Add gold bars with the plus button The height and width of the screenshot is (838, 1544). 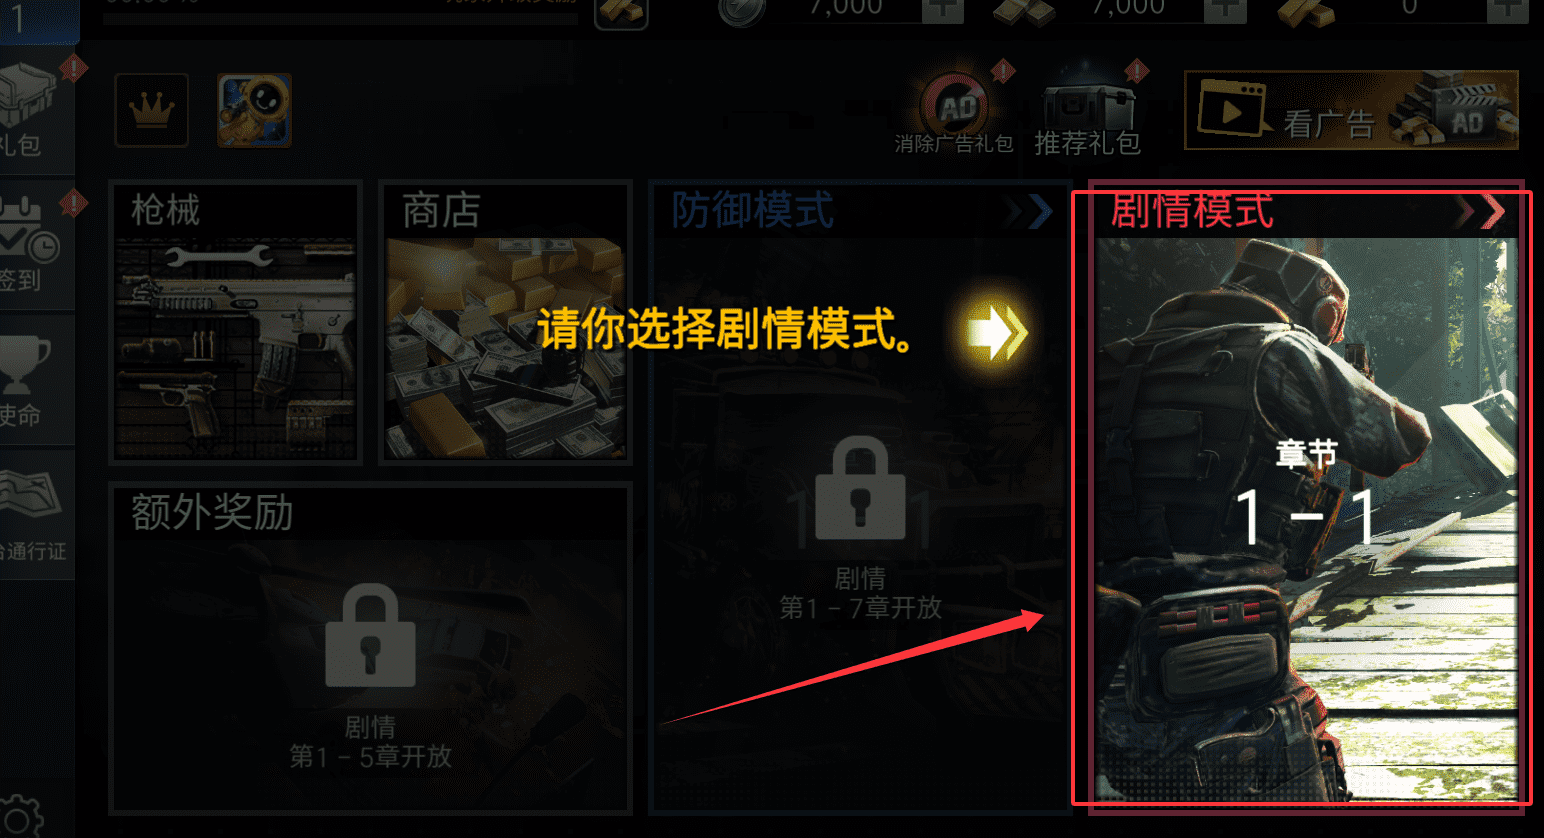coord(1507,10)
